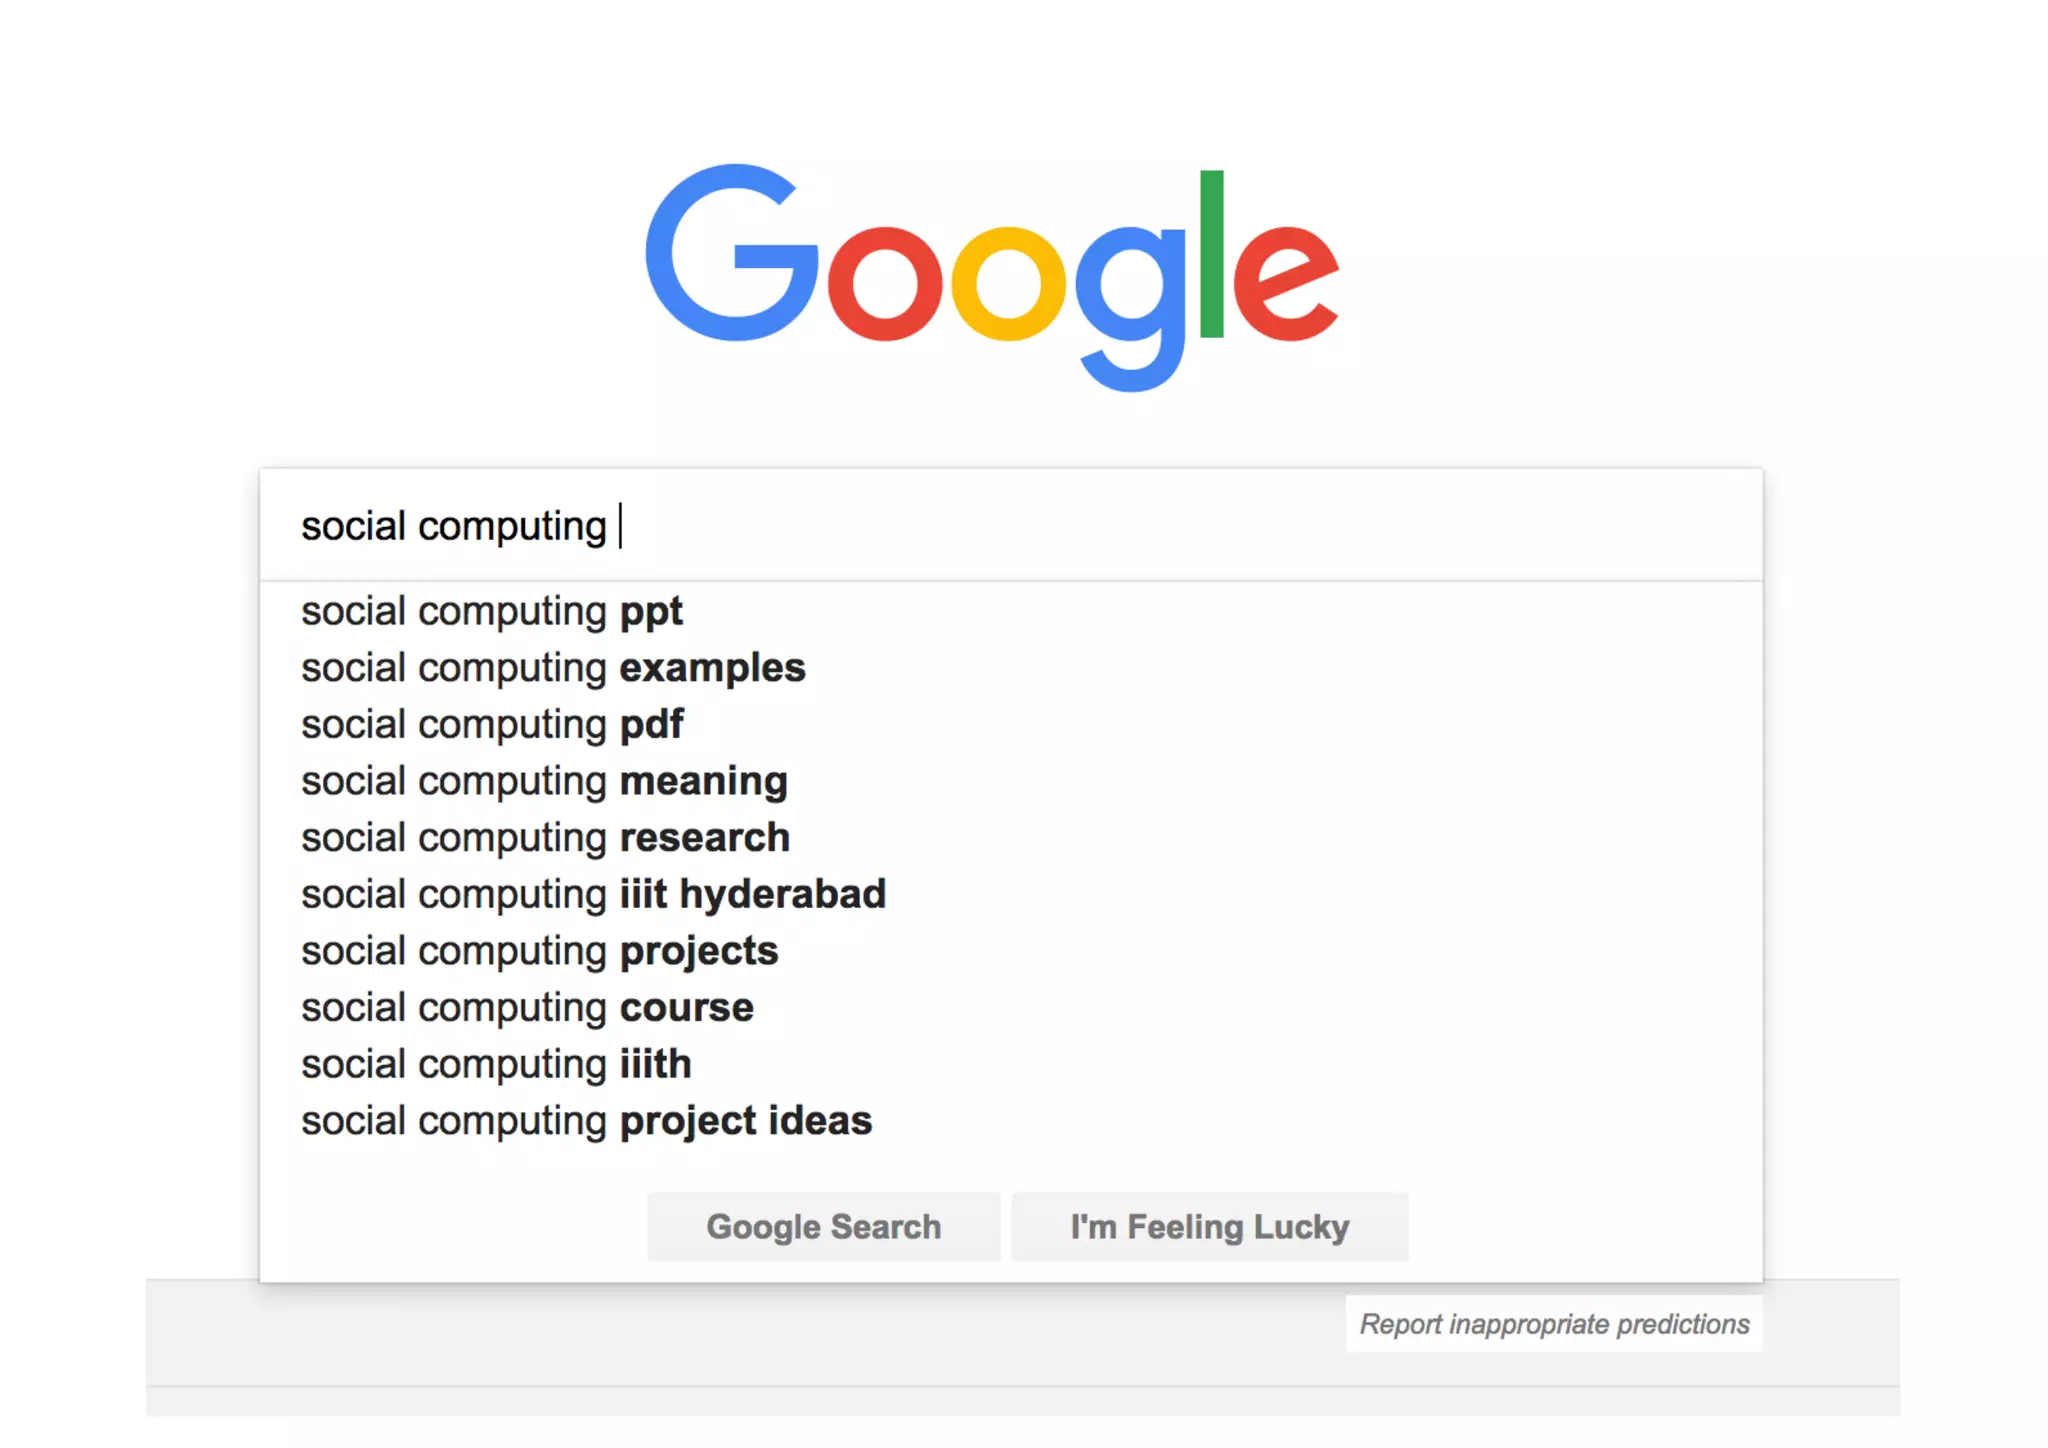
Task: Click the yellow 'o' in Google logo
Action: [1008, 285]
